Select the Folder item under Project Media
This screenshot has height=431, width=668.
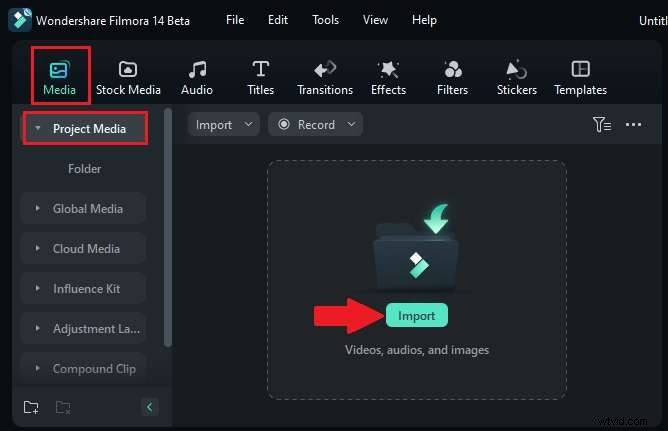point(84,169)
